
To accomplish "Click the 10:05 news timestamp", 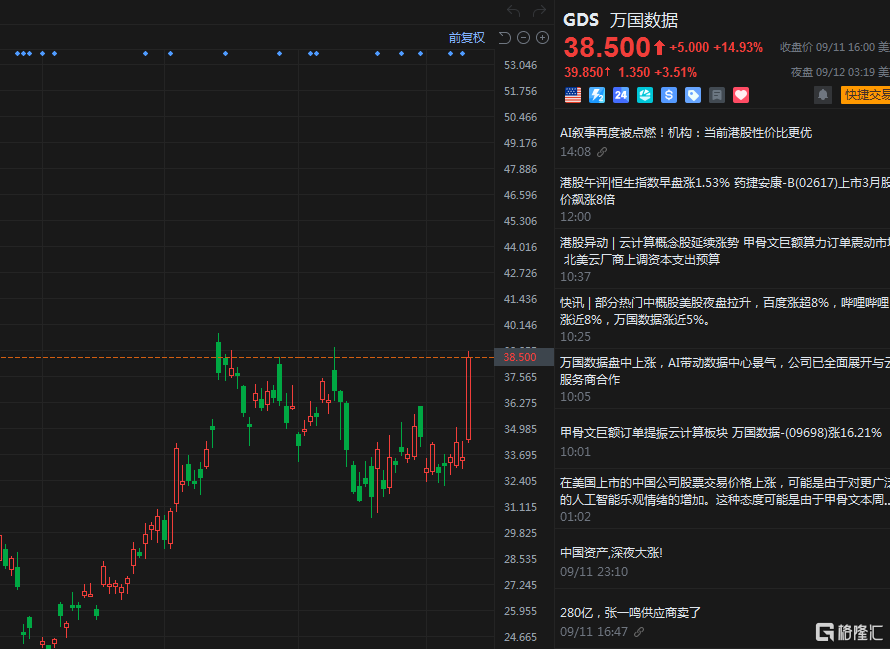I will click(576, 397).
